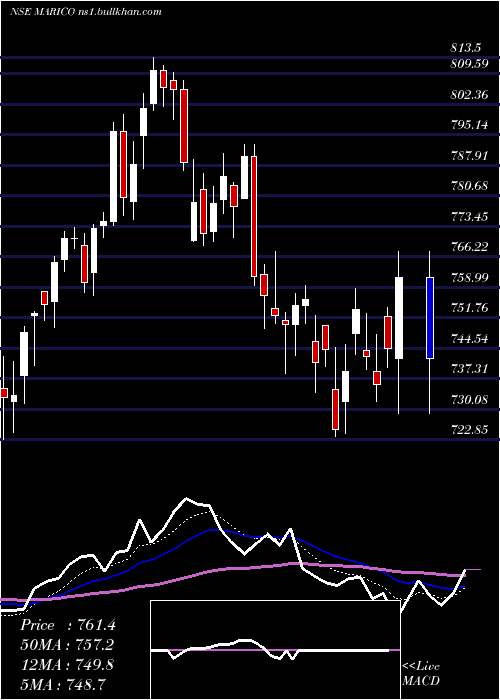Click the 795.14 price level label

point(469,125)
